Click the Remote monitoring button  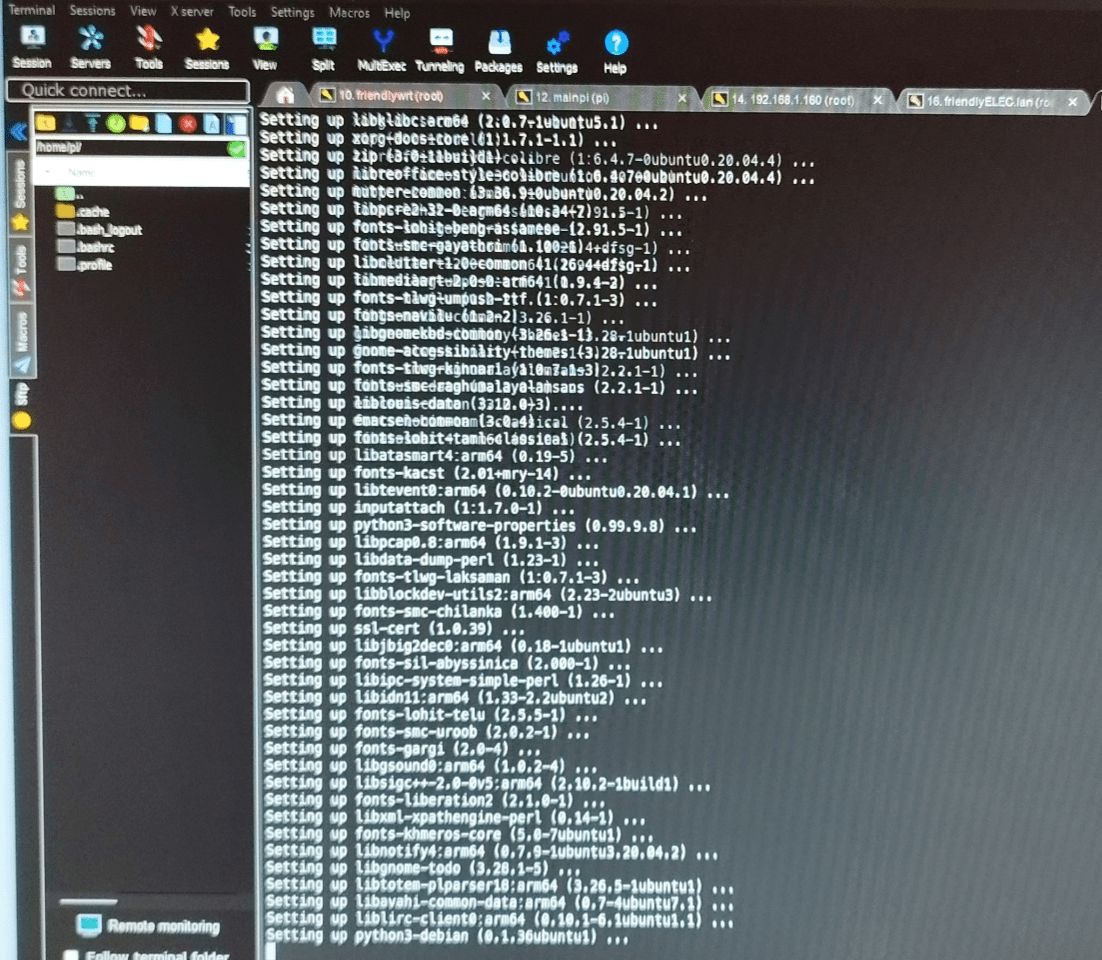click(x=150, y=926)
